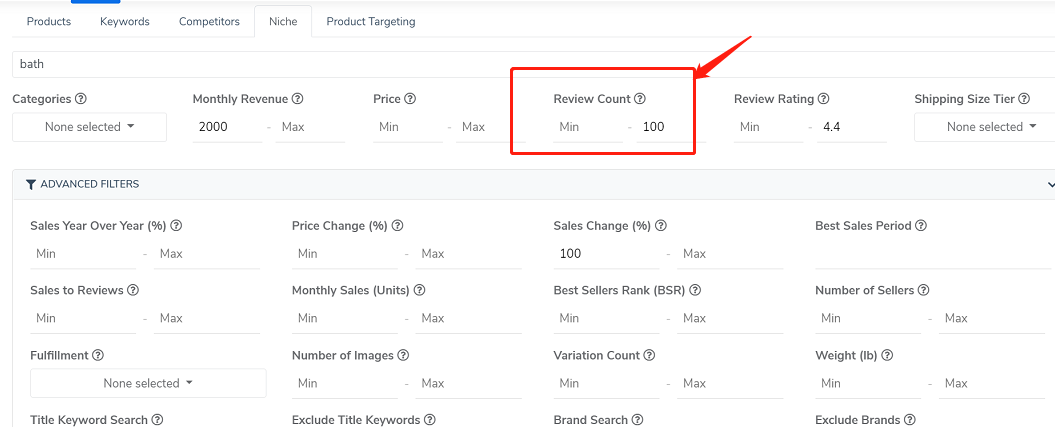The image size is (1055, 427).
Task: Click the Advanced Filters funnel icon
Action: pyautogui.click(x=31, y=184)
